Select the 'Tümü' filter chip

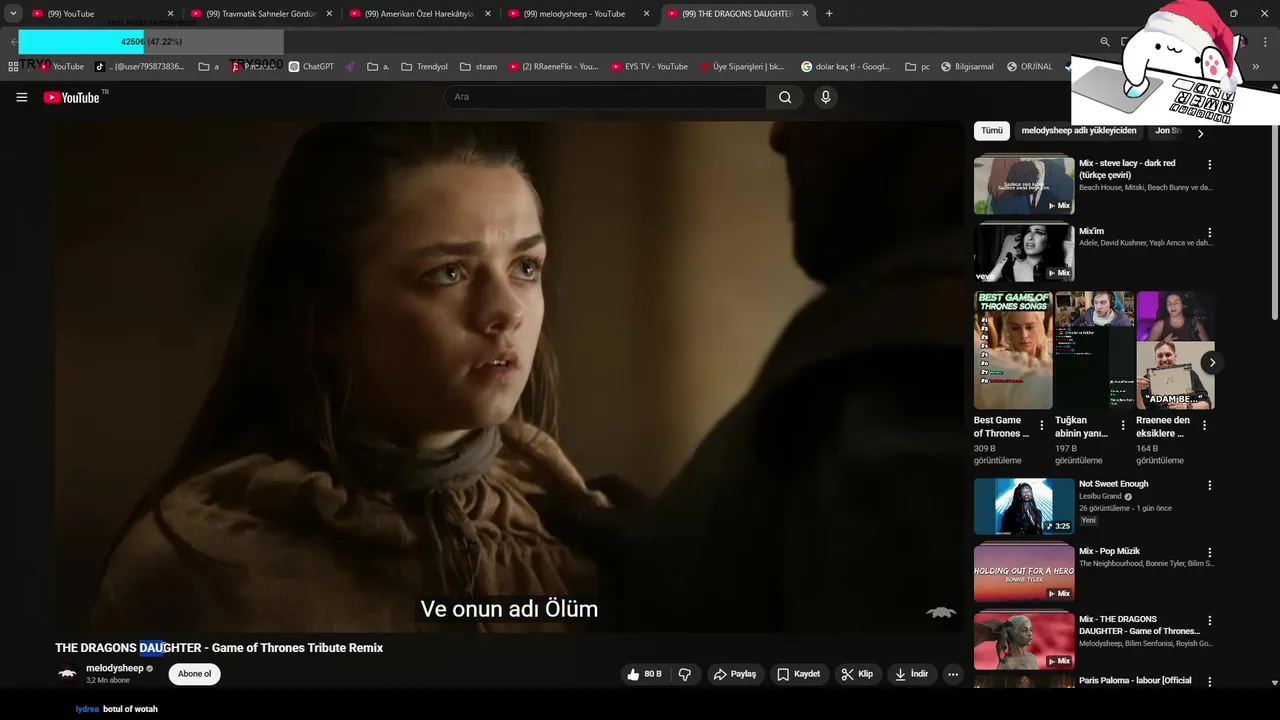point(992,131)
